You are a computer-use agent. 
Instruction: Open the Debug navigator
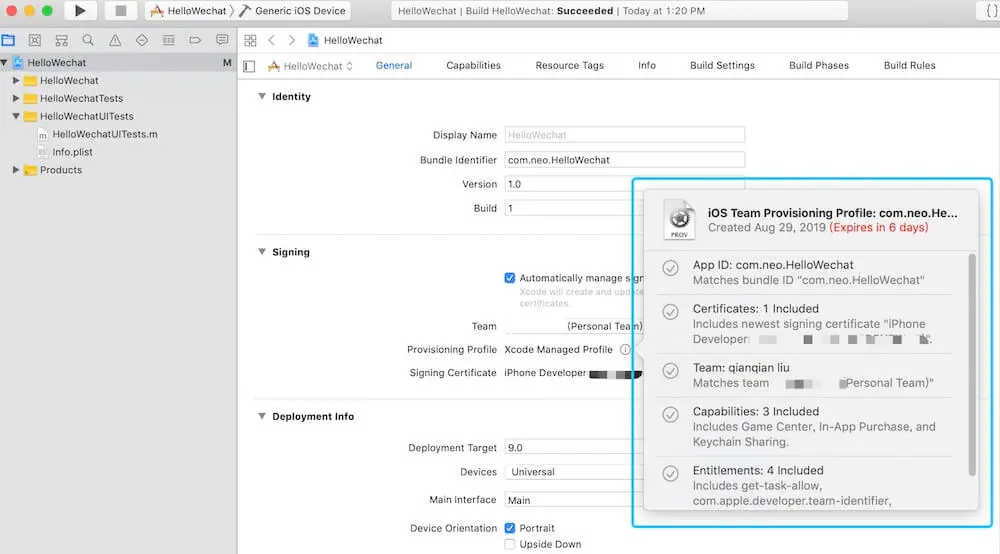[x=168, y=40]
